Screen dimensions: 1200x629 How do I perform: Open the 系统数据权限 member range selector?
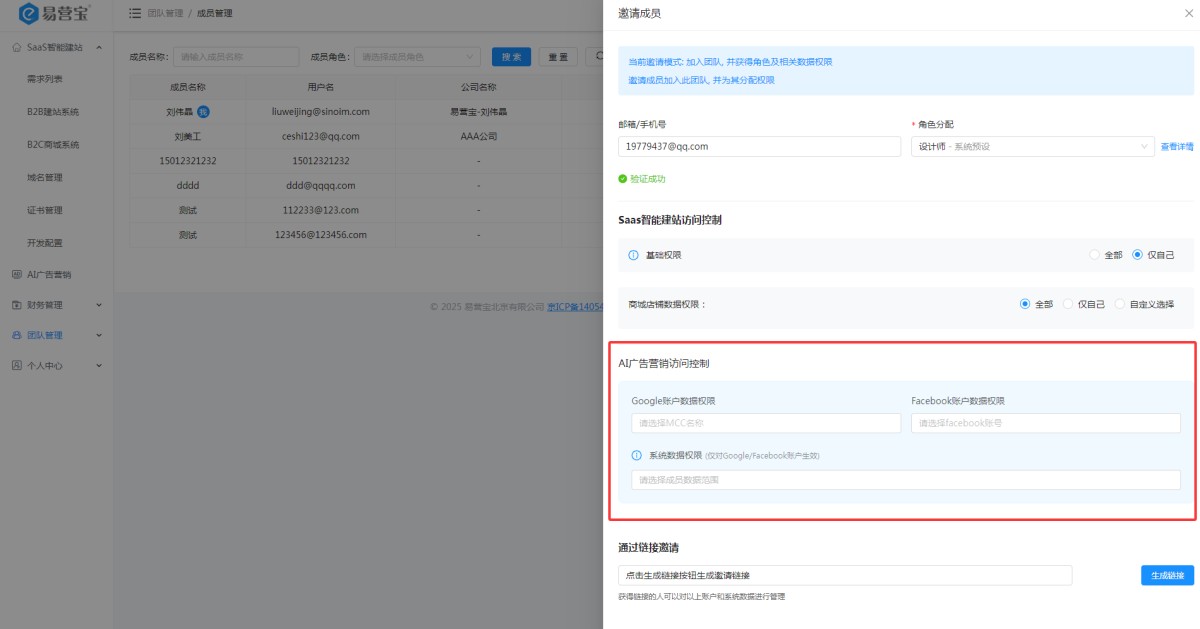tap(906, 480)
